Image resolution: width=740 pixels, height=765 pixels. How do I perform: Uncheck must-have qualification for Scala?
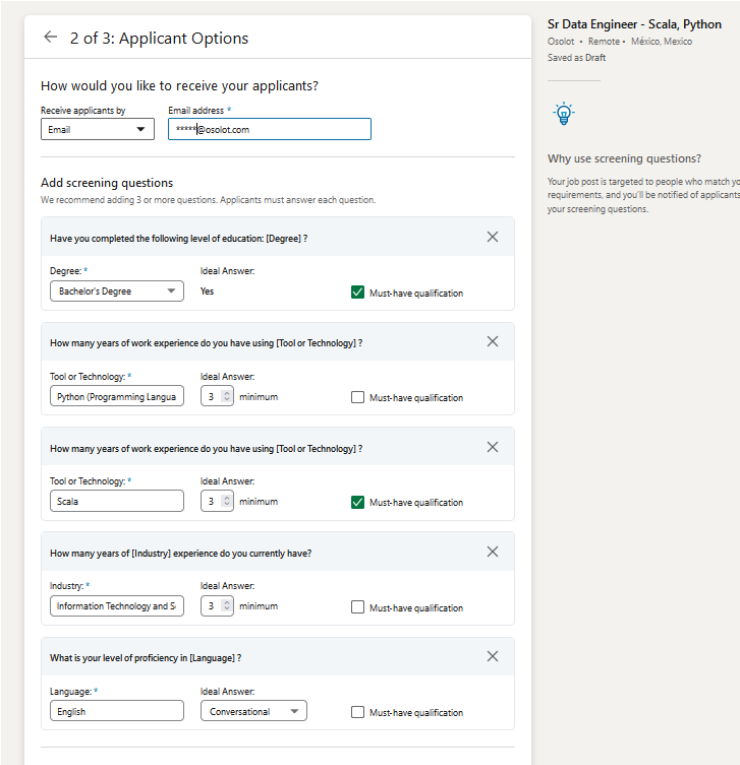click(358, 503)
